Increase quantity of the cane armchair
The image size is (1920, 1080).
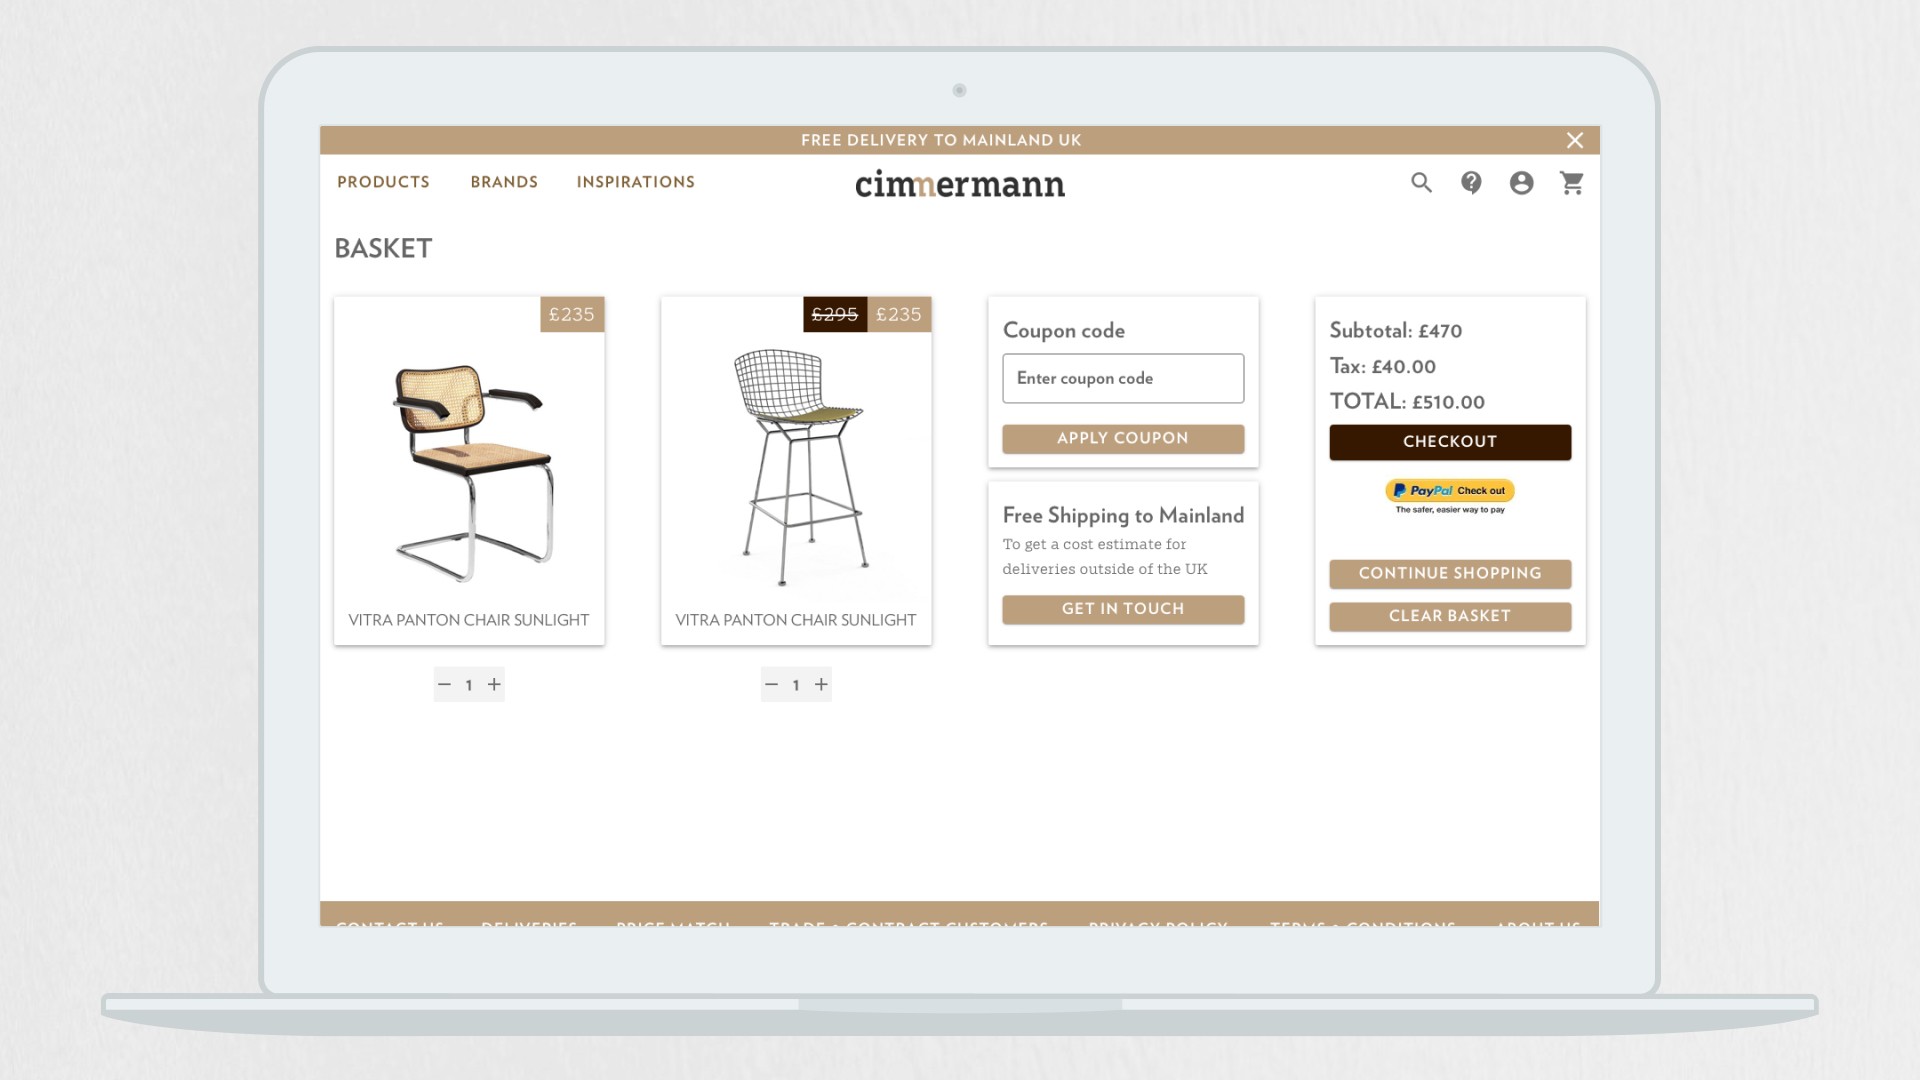[x=494, y=685]
